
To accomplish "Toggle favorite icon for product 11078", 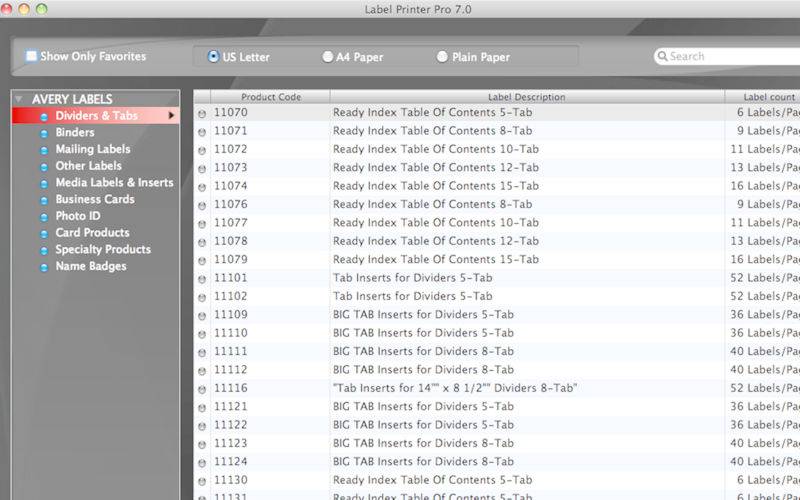I will pyautogui.click(x=202, y=242).
